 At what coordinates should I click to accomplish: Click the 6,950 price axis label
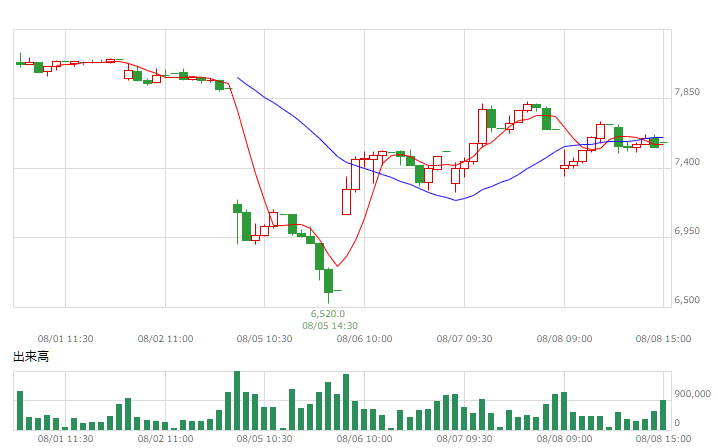(687, 231)
